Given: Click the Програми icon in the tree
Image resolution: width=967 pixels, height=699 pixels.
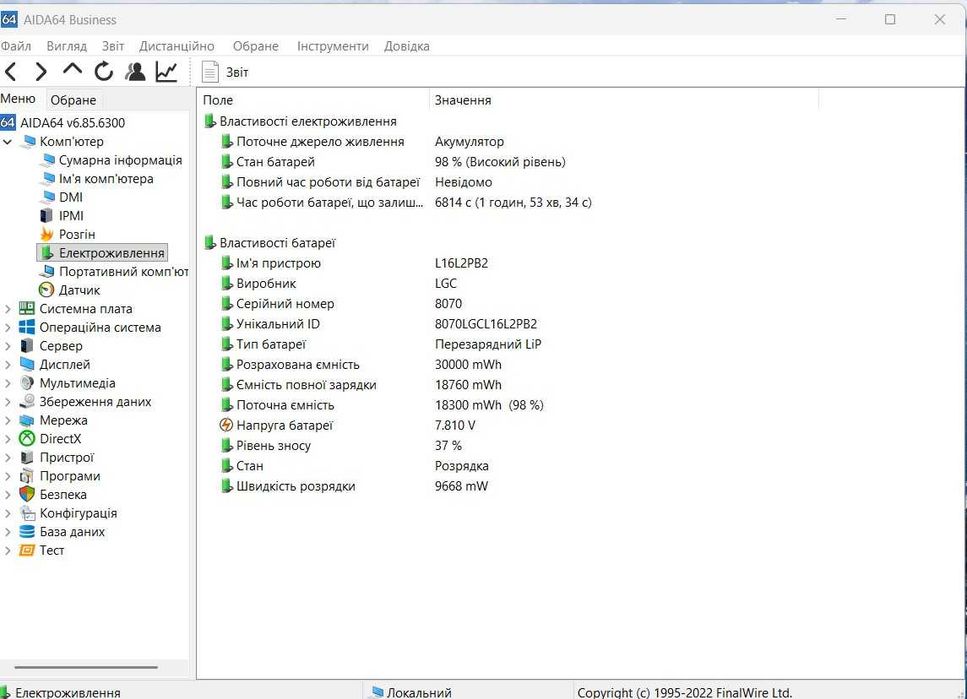Looking at the screenshot, I should (27, 476).
